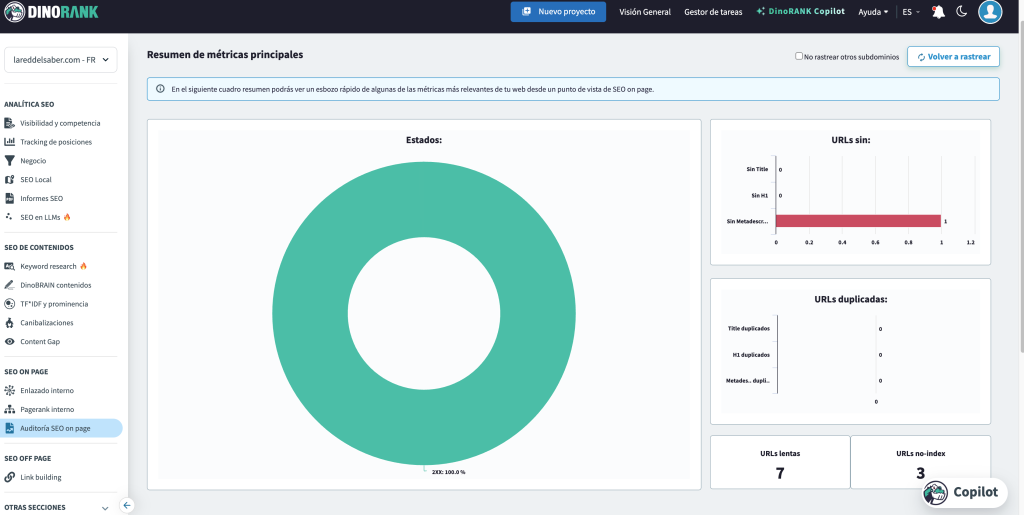Click the red Sin Metadescription bar
Screen dimensions: 1024x515
click(x=857, y=221)
